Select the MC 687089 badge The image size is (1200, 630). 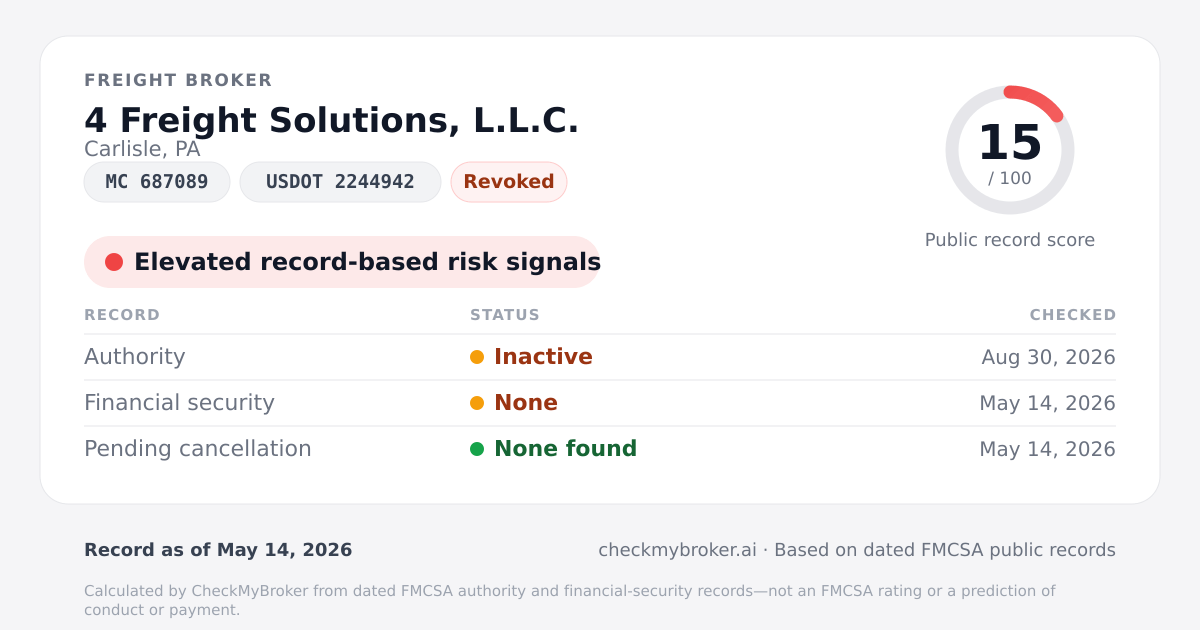157,182
